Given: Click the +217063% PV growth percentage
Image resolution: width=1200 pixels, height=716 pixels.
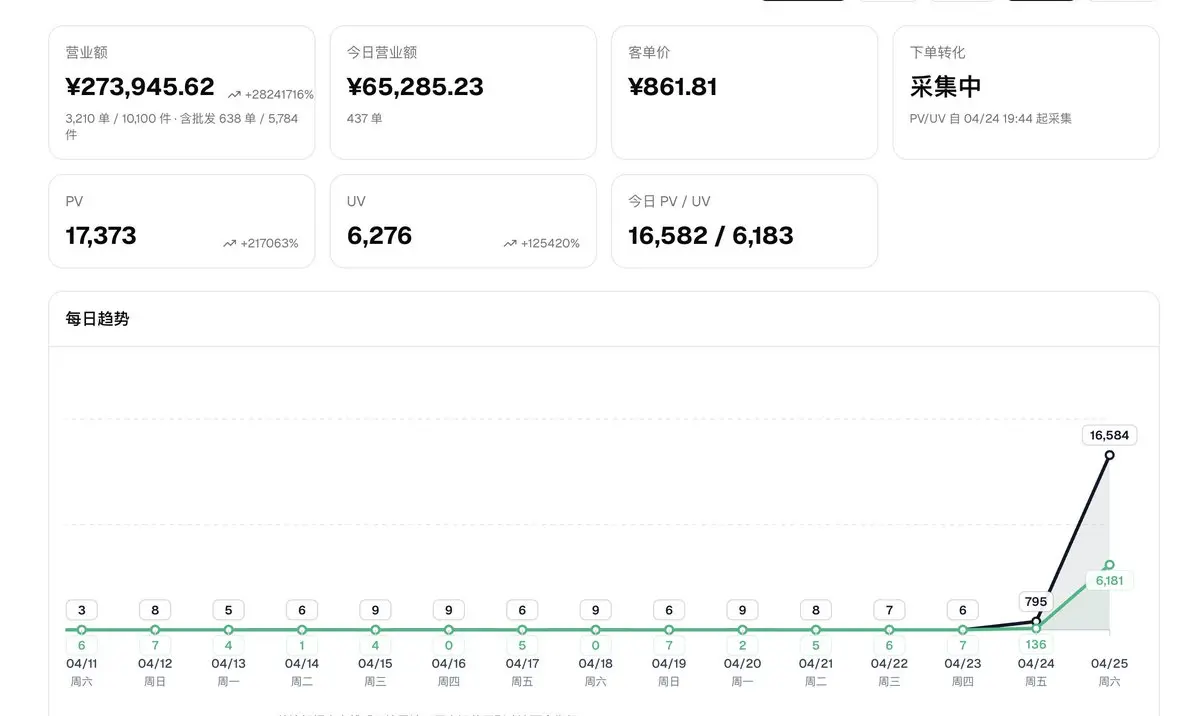Looking at the screenshot, I should pos(269,244).
